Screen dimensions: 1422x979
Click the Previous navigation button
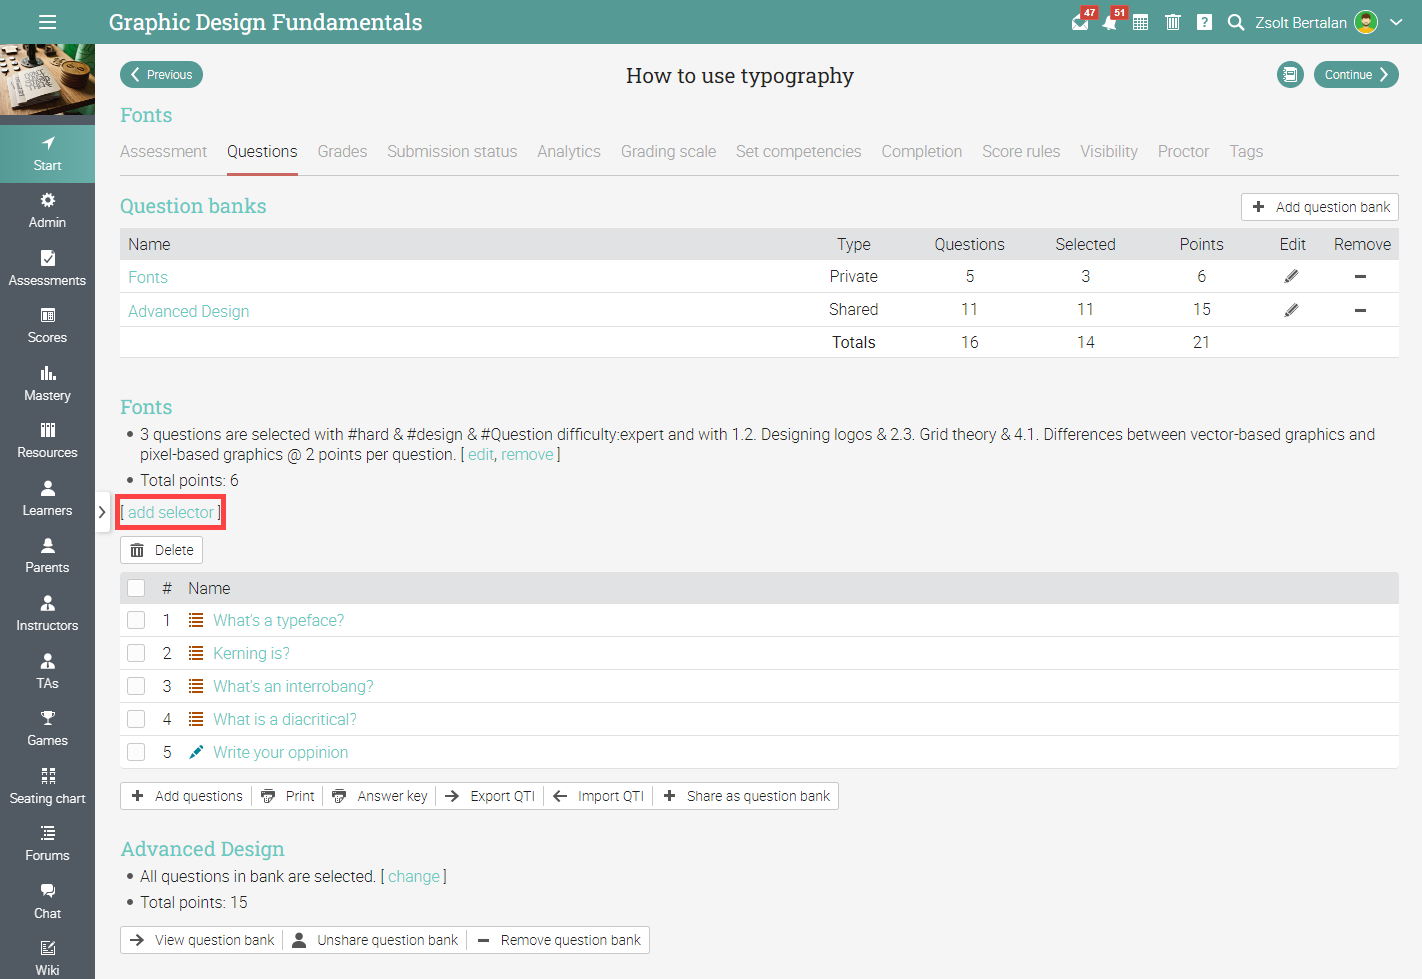pos(162,75)
